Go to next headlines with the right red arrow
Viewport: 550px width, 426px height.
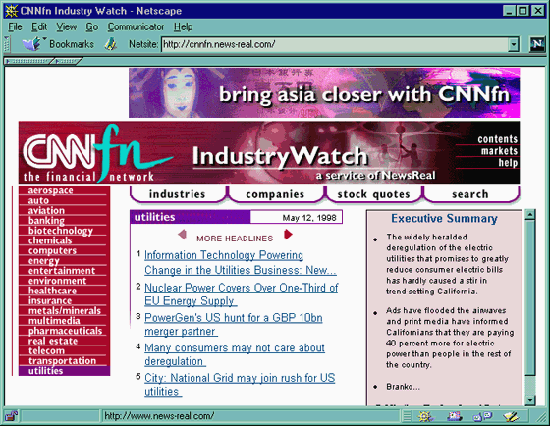tap(288, 234)
